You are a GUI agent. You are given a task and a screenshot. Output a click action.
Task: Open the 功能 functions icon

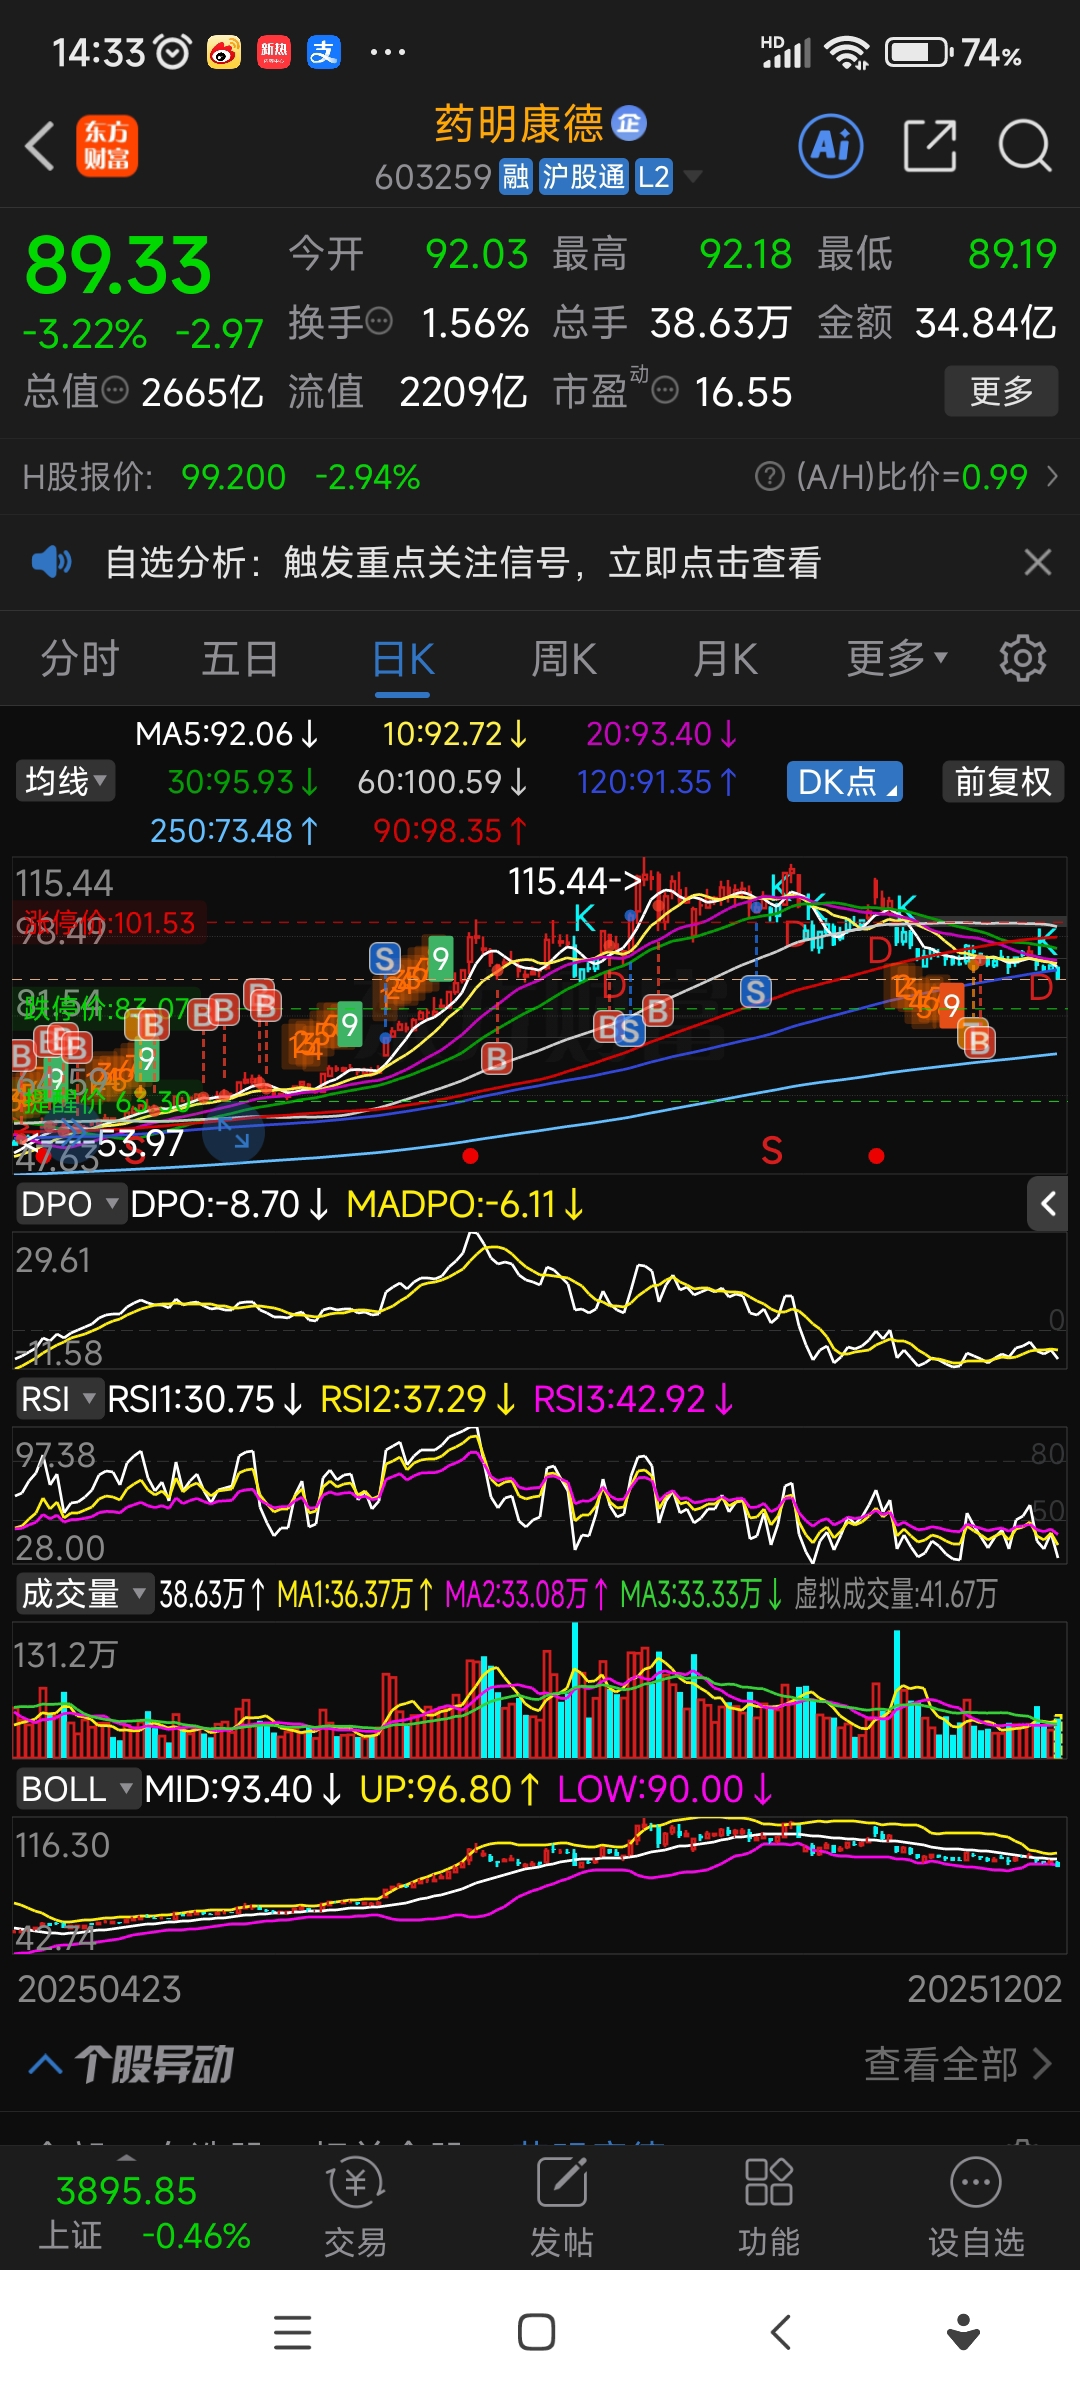pyautogui.click(x=768, y=2207)
